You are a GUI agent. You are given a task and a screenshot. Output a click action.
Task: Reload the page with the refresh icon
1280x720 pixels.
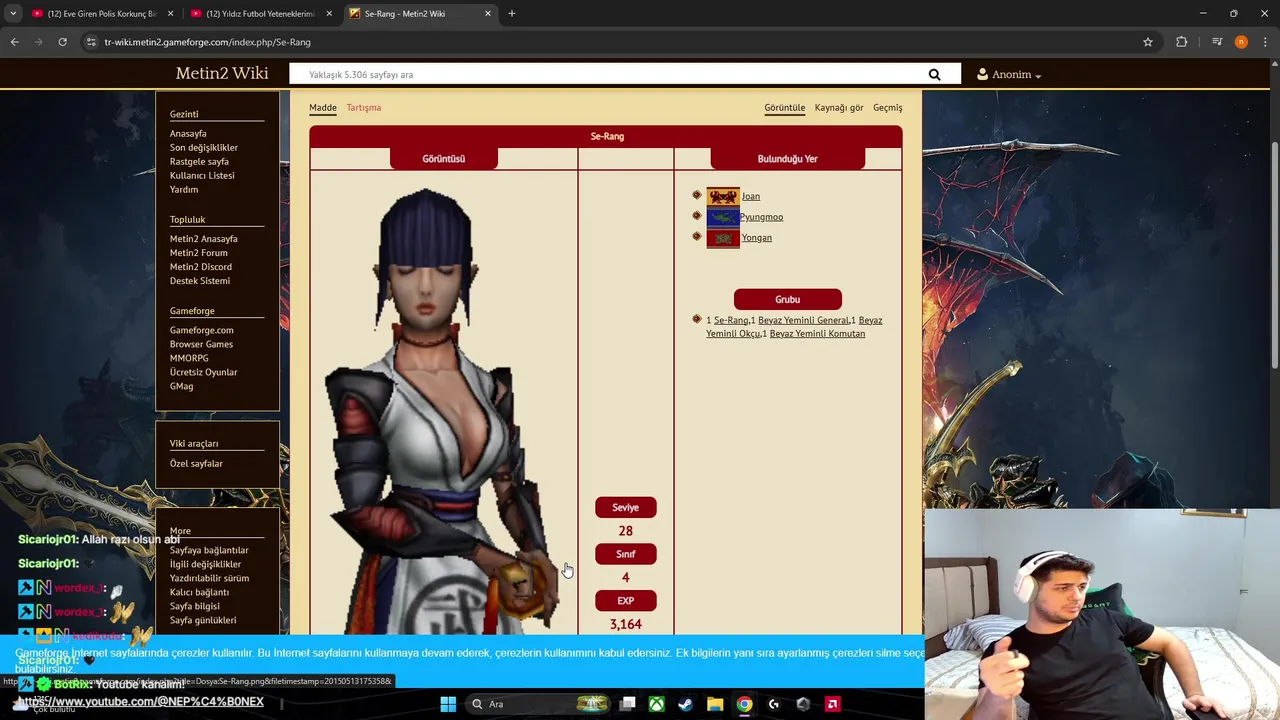click(x=62, y=42)
